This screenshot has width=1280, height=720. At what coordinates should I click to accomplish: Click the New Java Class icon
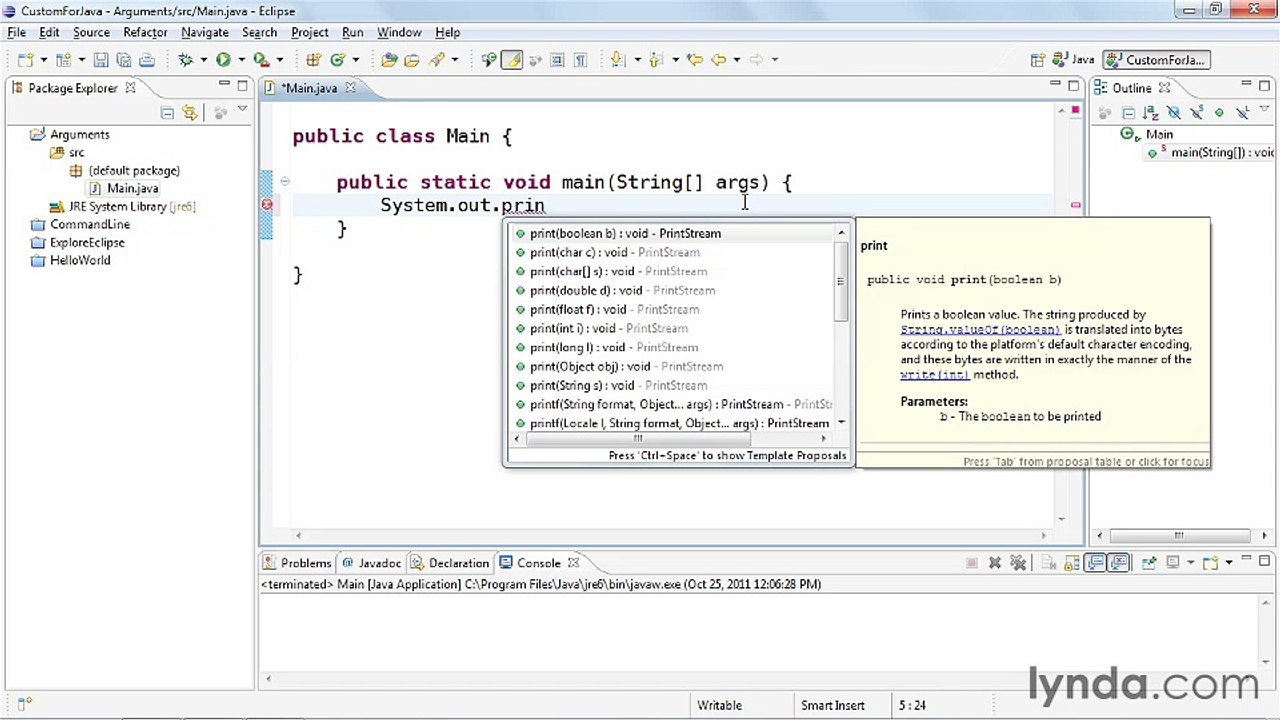[337, 60]
